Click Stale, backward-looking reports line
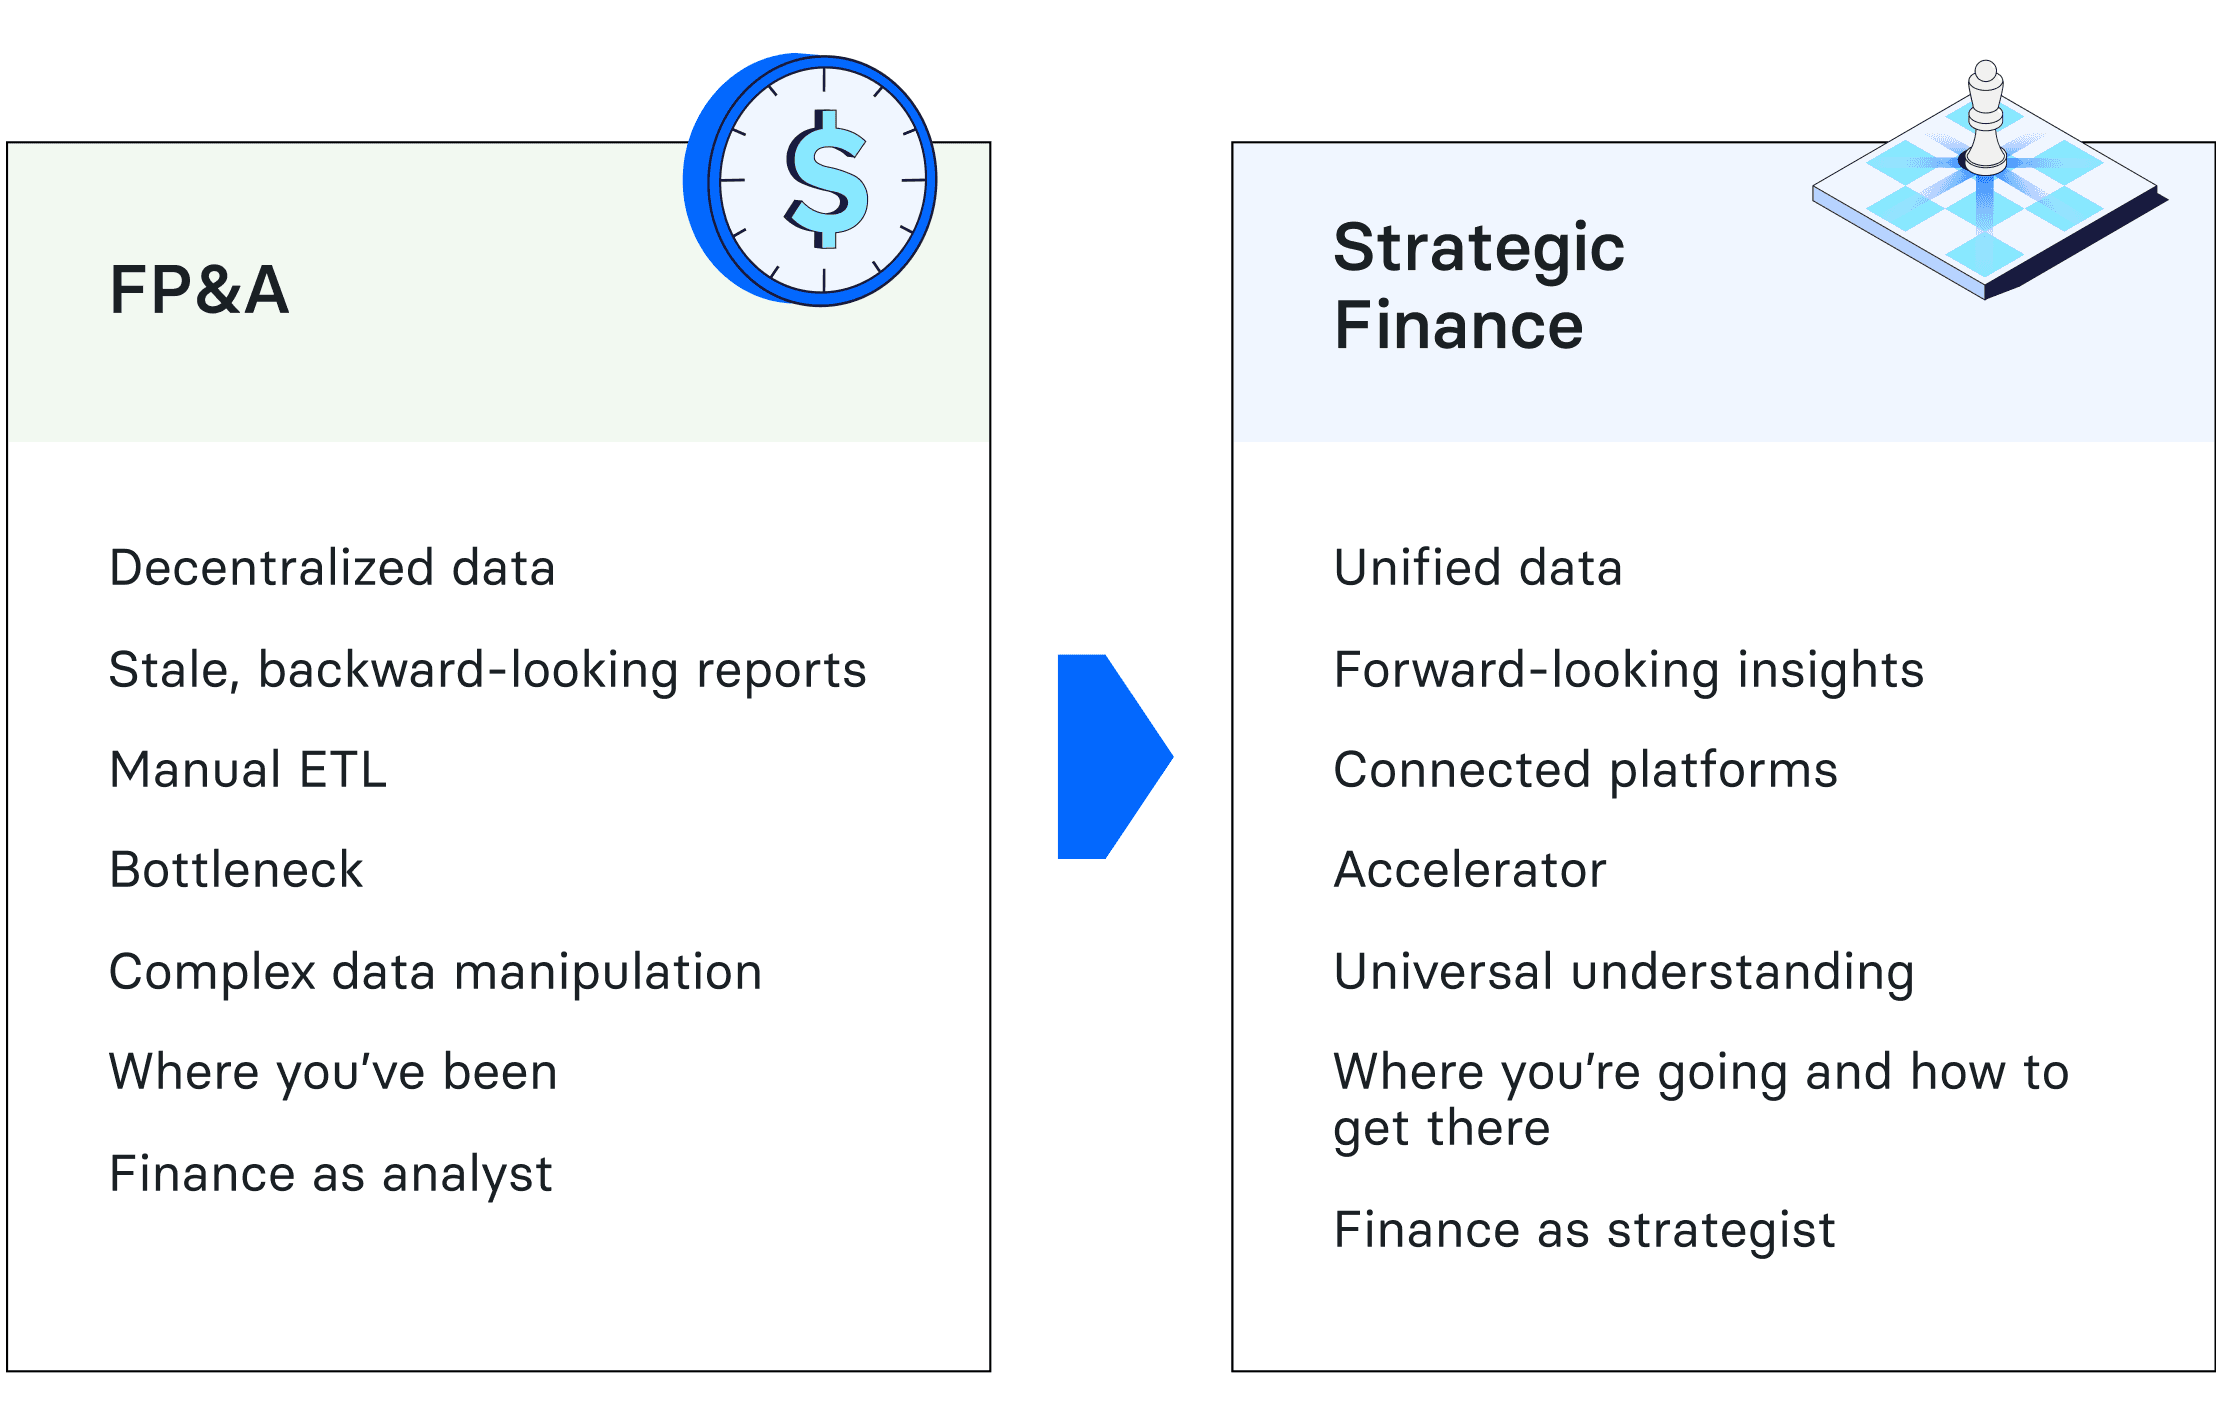Screen dimensions: 2216x1428 [487, 671]
